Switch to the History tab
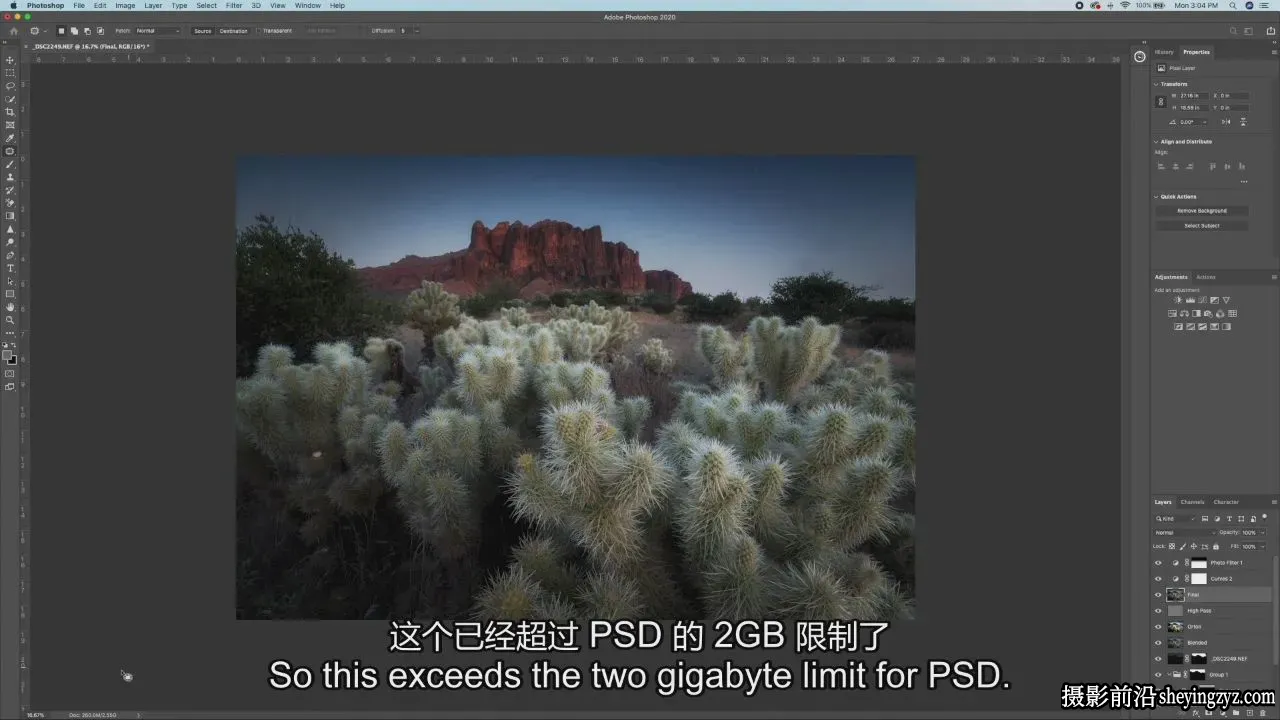 click(1164, 52)
